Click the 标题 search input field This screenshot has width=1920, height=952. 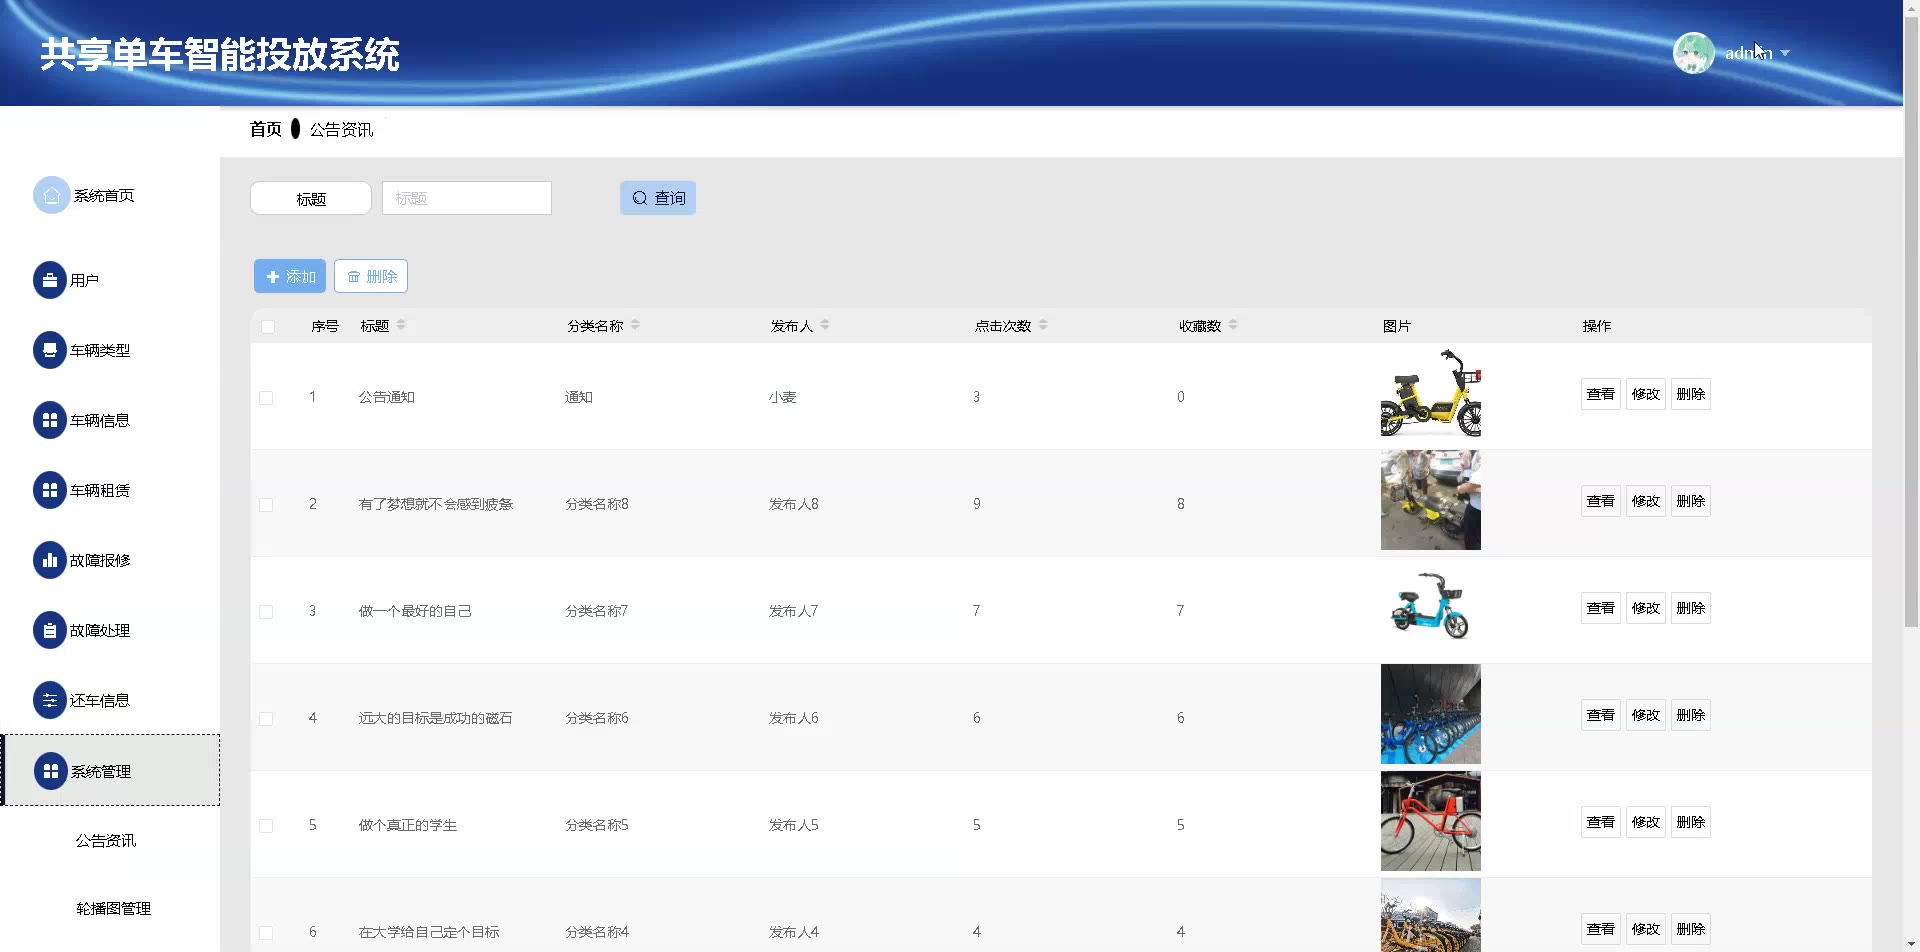(x=466, y=198)
